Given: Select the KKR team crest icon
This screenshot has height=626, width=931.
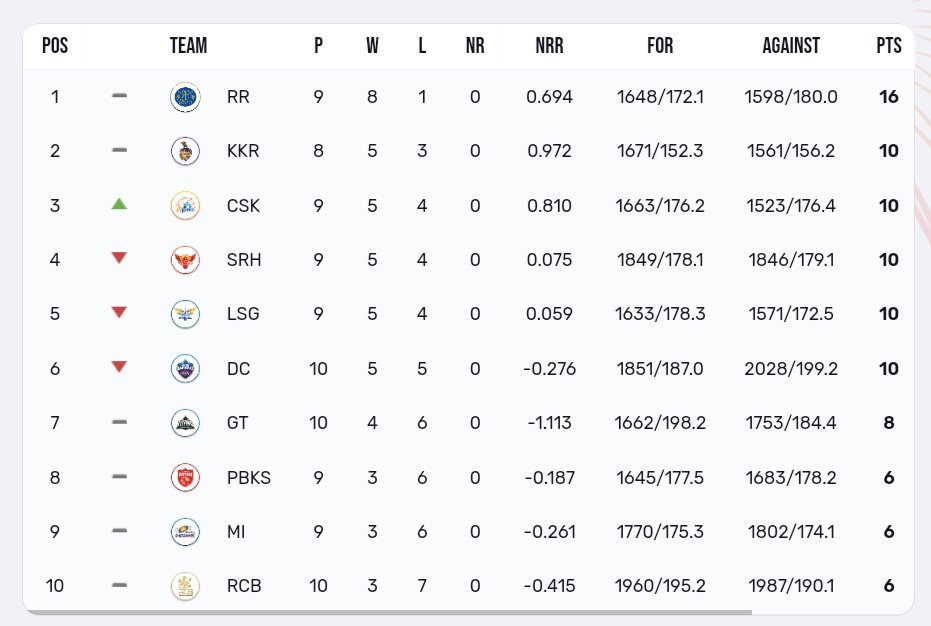Looking at the screenshot, I should click(x=185, y=151).
